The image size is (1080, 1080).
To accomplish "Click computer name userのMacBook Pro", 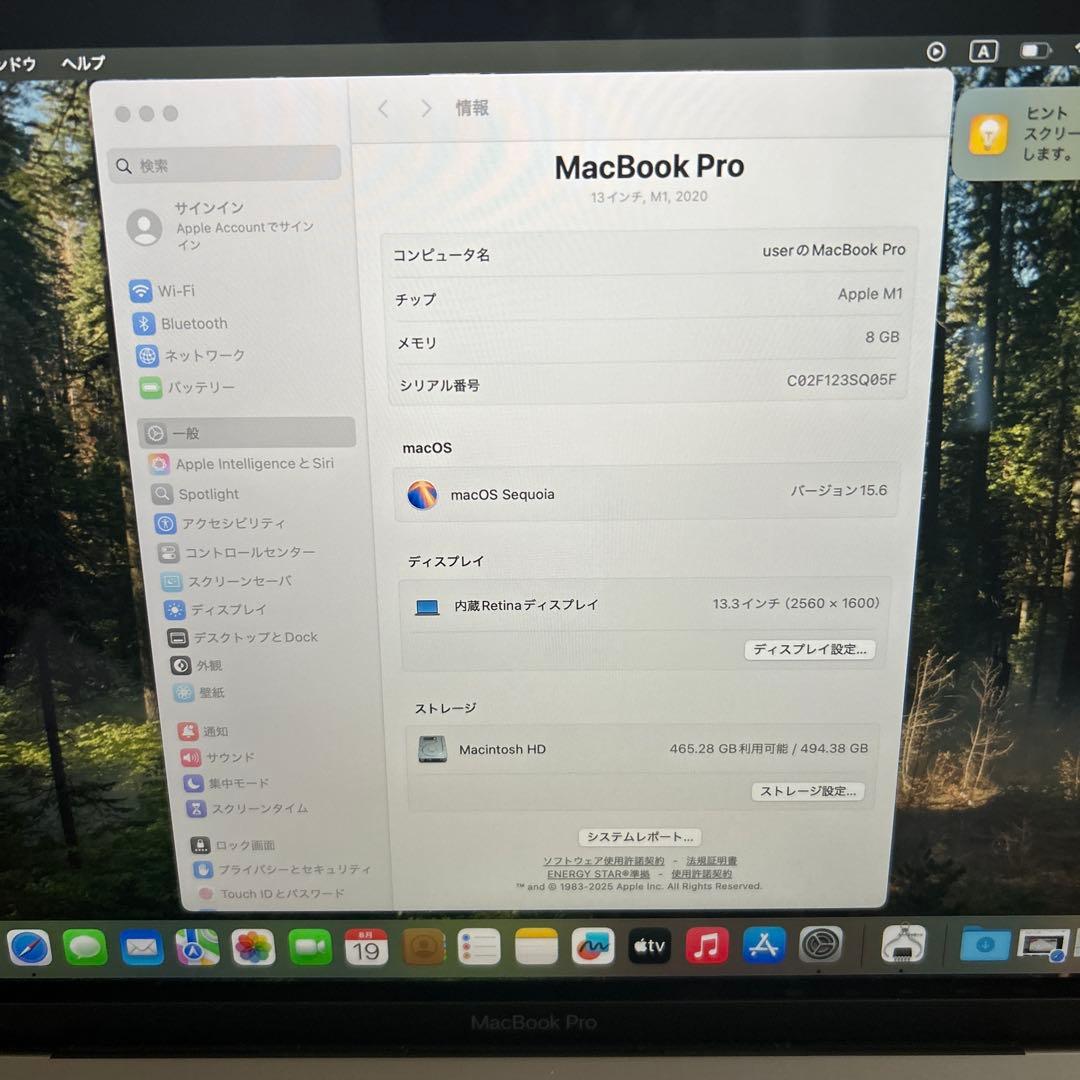I will [x=833, y=250].
